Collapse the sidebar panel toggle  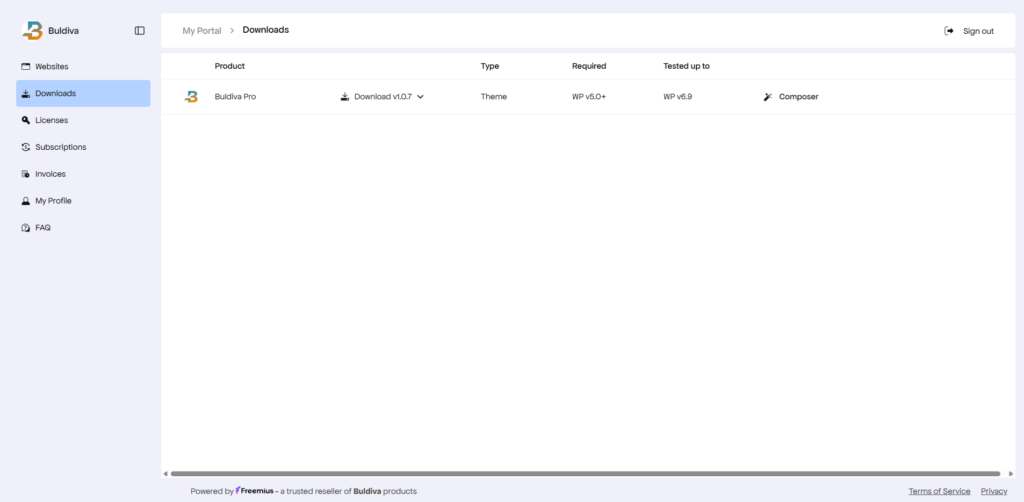click(139, 31)
